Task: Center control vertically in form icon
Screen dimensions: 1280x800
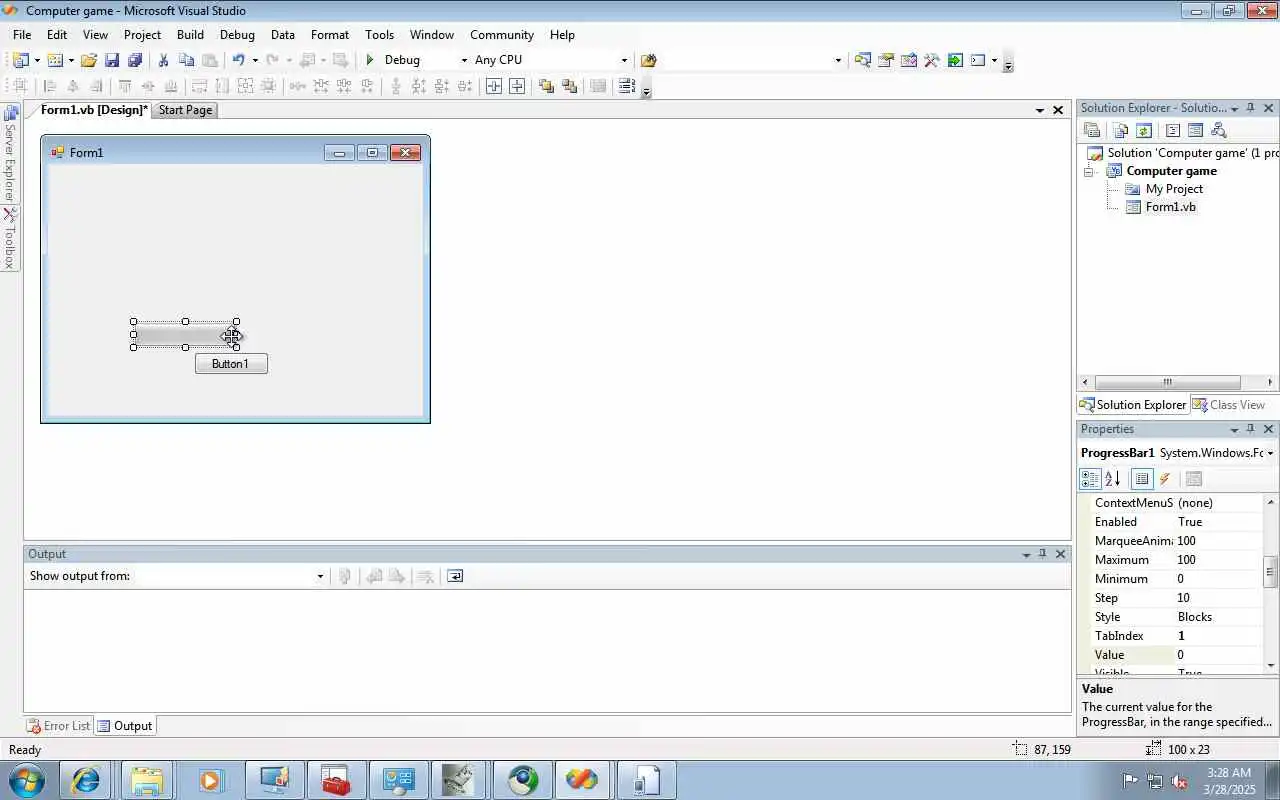Action: tap(517, 86)
